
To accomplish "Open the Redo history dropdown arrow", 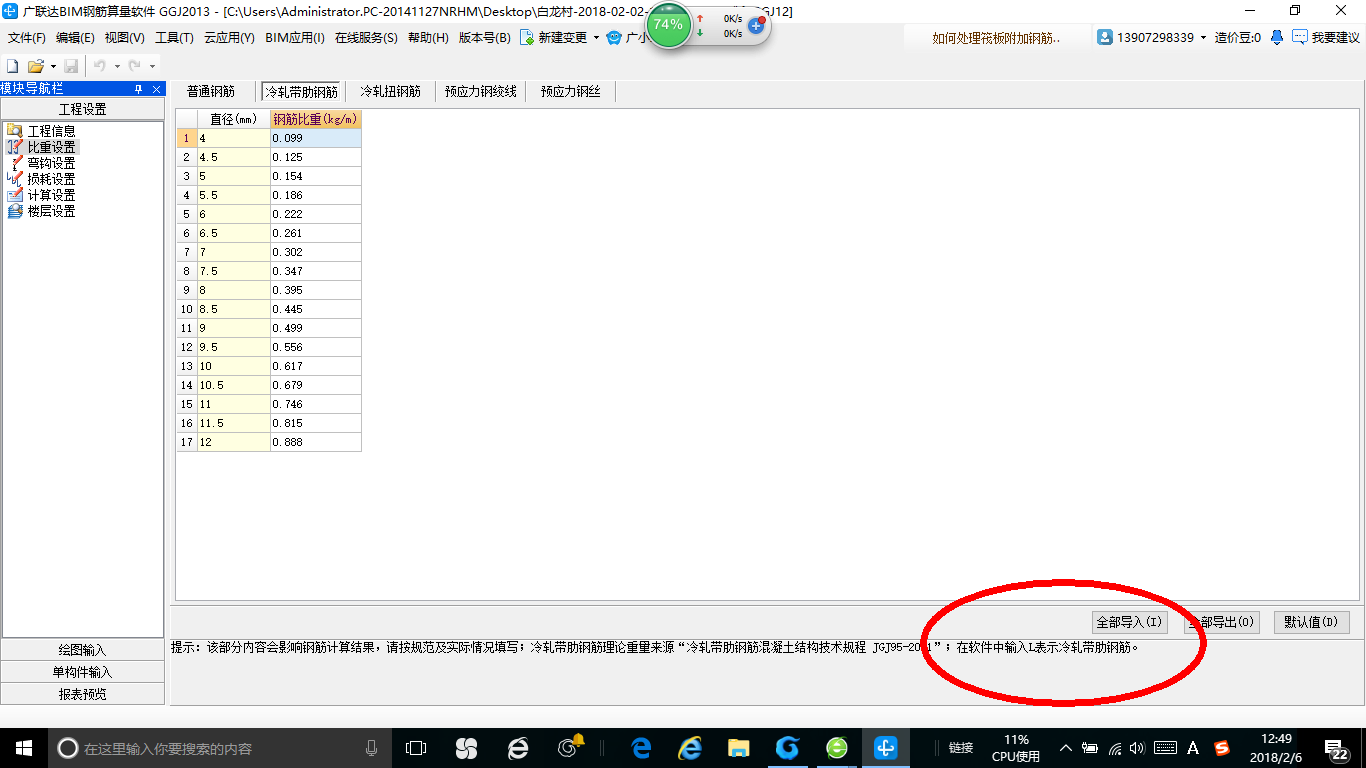I will [x=152, y=66].
